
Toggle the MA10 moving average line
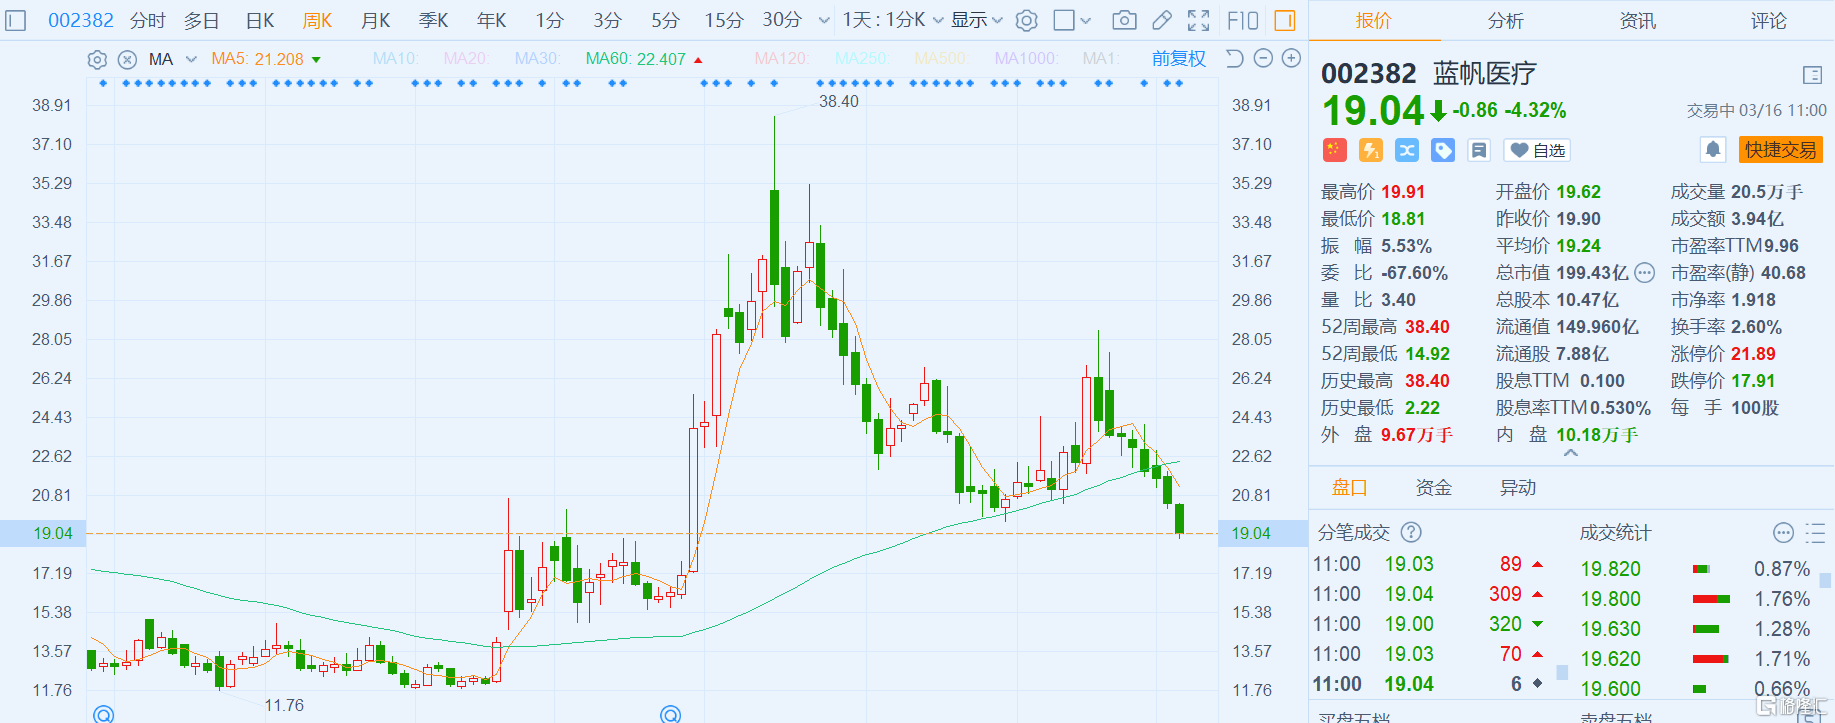click(395, 59)
